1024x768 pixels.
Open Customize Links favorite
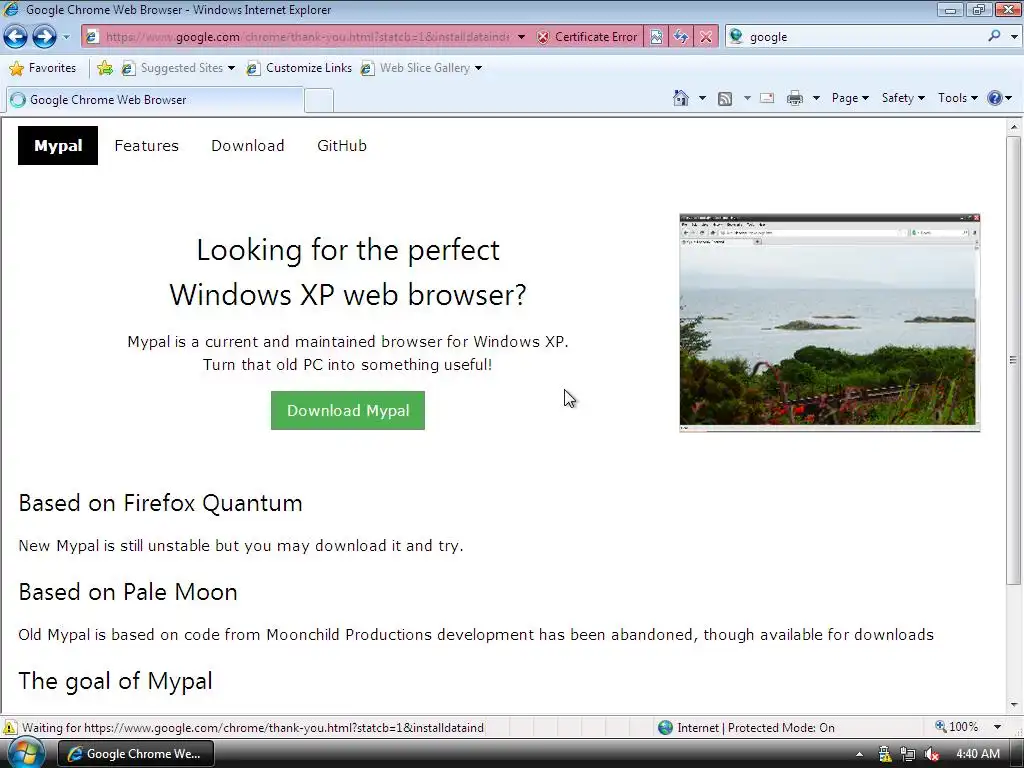click(x=299, y=68)
